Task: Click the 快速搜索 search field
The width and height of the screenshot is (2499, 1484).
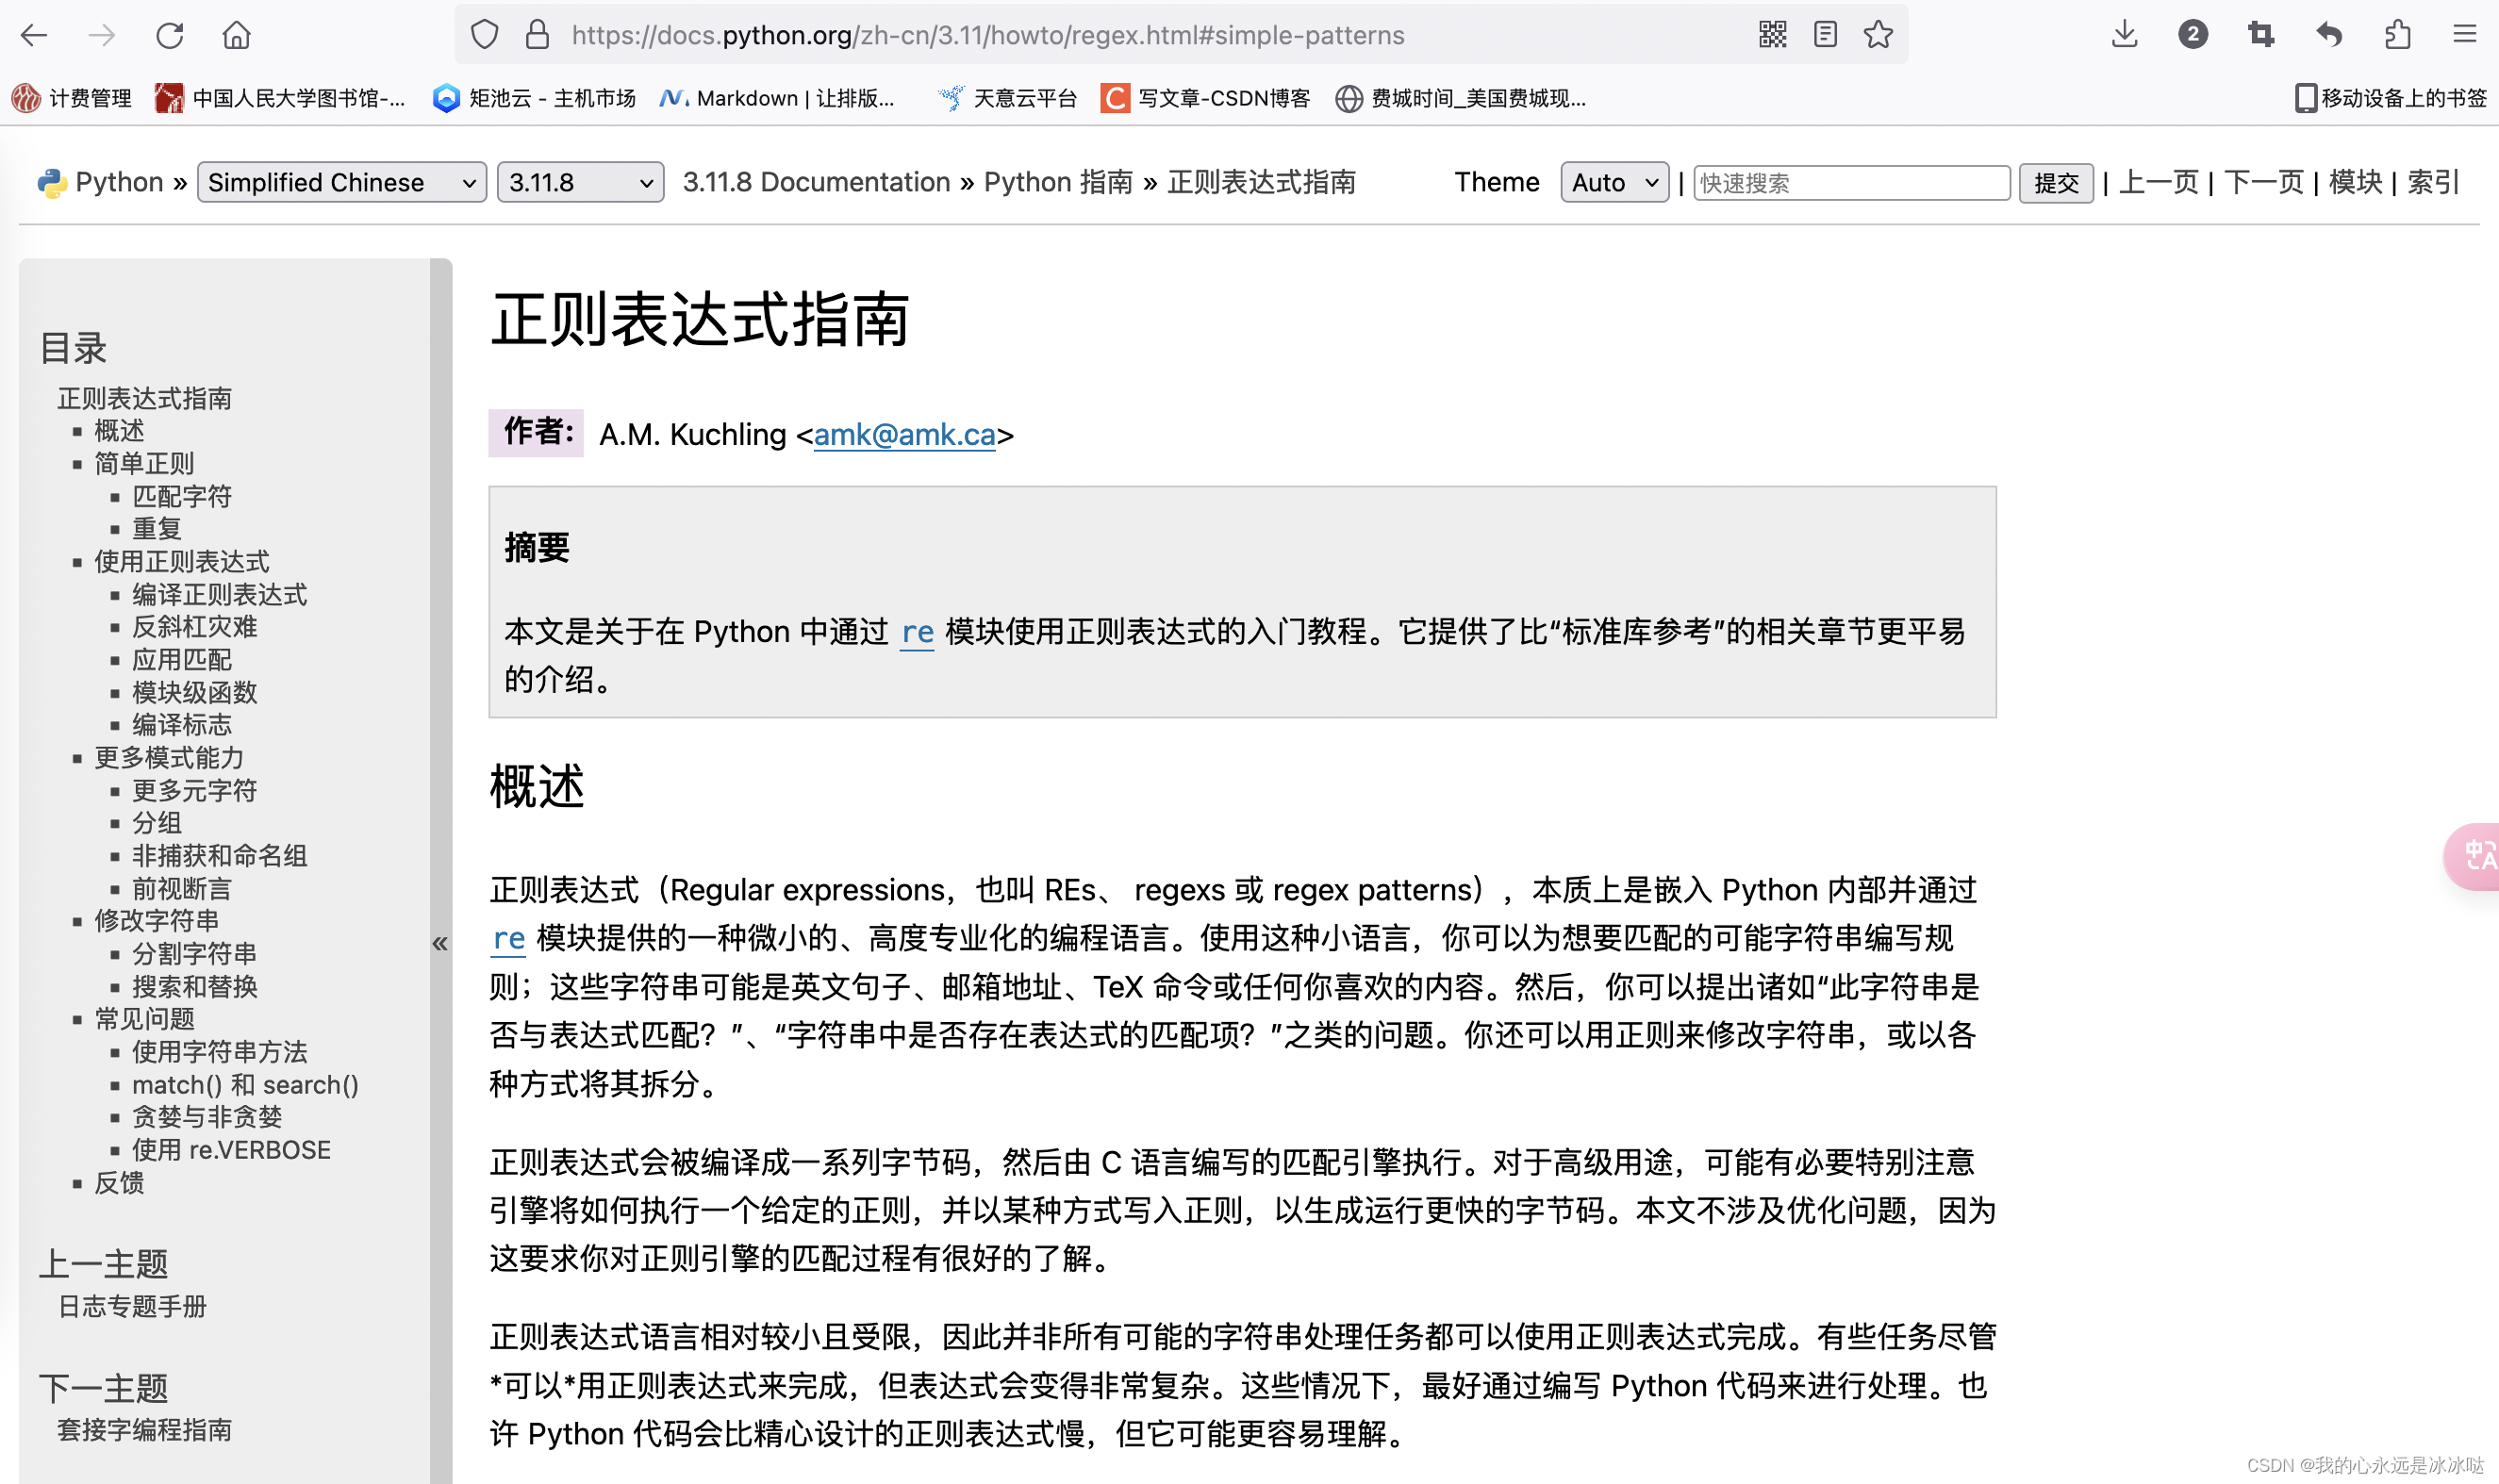Action: pos(1850,183)
